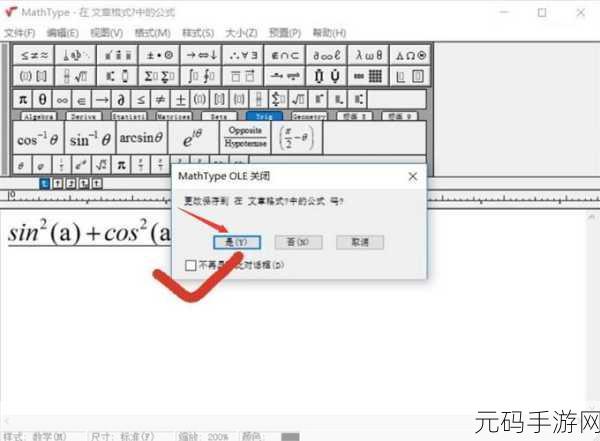Open the logical symbols palette (∴∀∃)
Viewport: 600px width, 441px height.
point(243,56)
